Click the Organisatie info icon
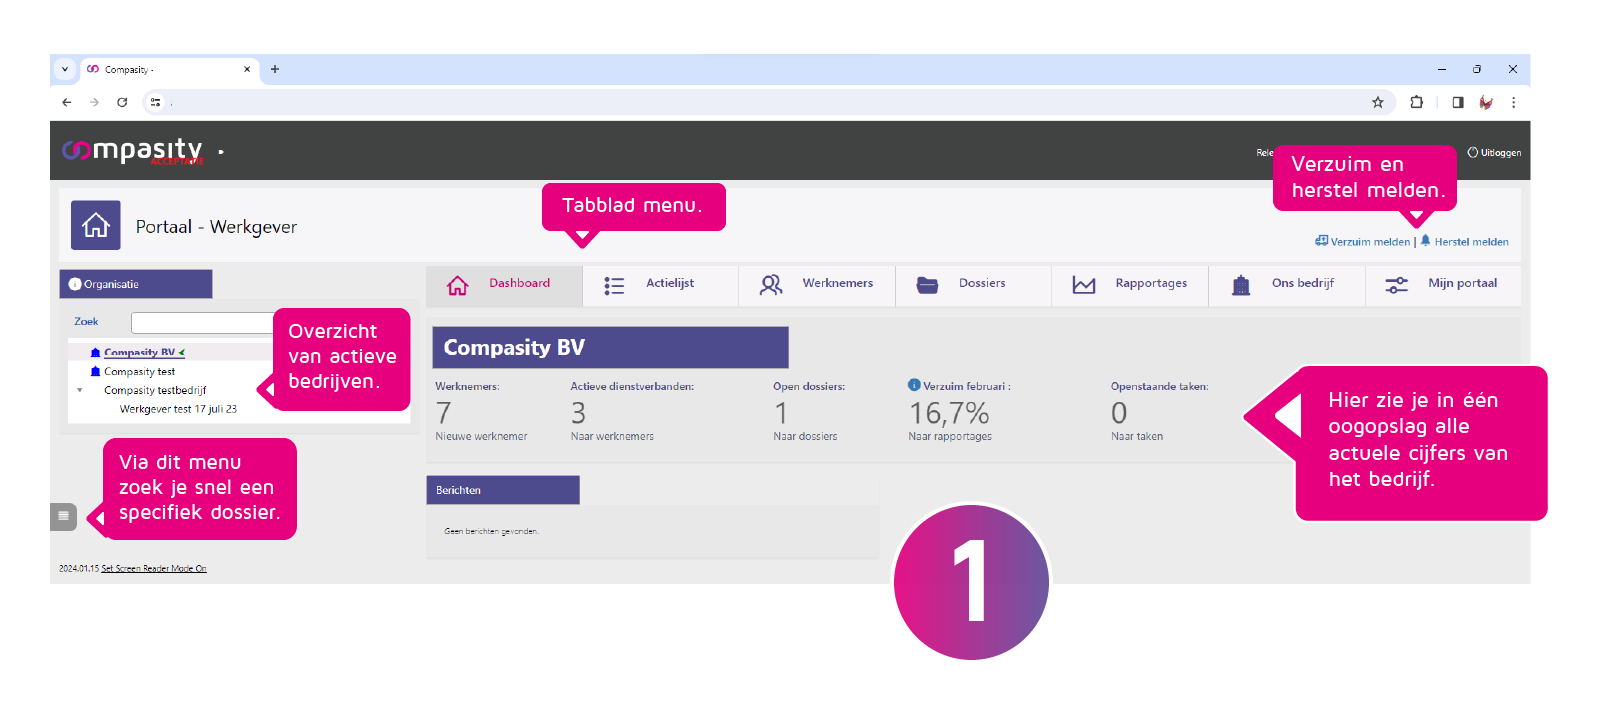The height and width of the screenshot is (710, 1606). [75, 284]
